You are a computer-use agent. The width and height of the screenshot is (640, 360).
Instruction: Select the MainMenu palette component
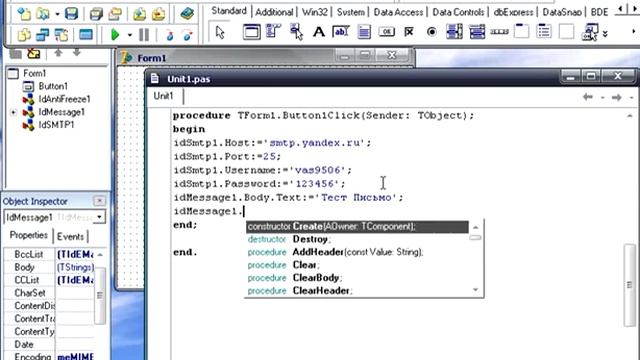(x=273, y=31)
